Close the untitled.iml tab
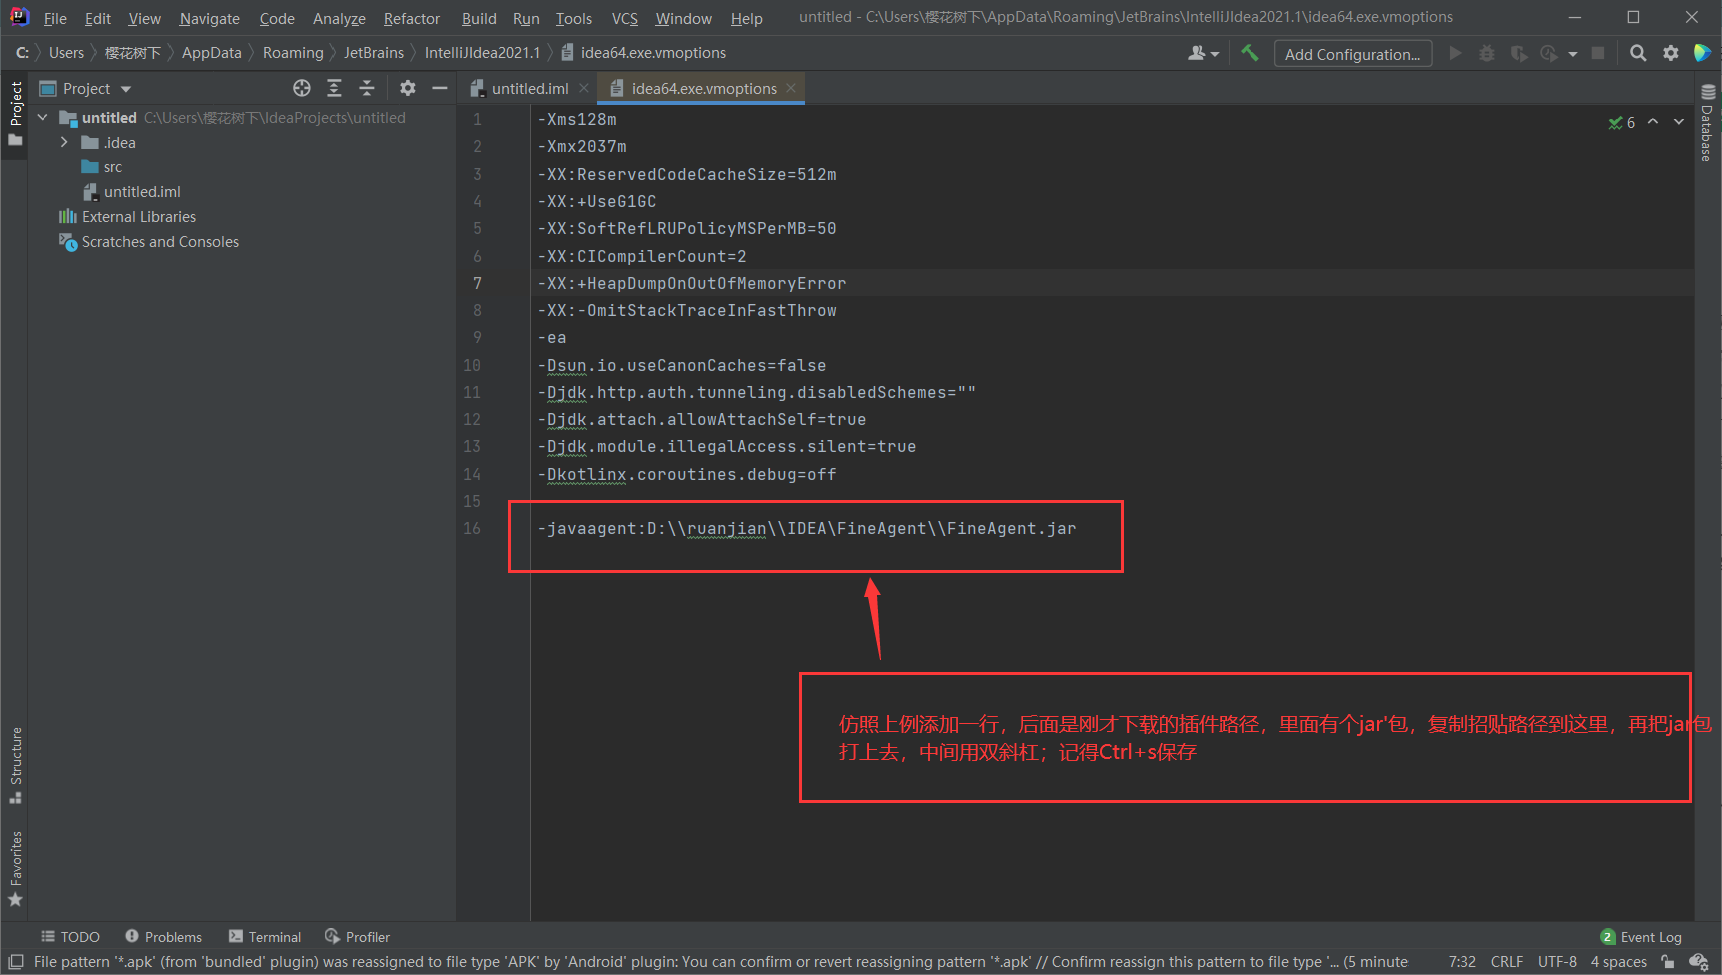The image size is (1722, 975). coord(584,88)
